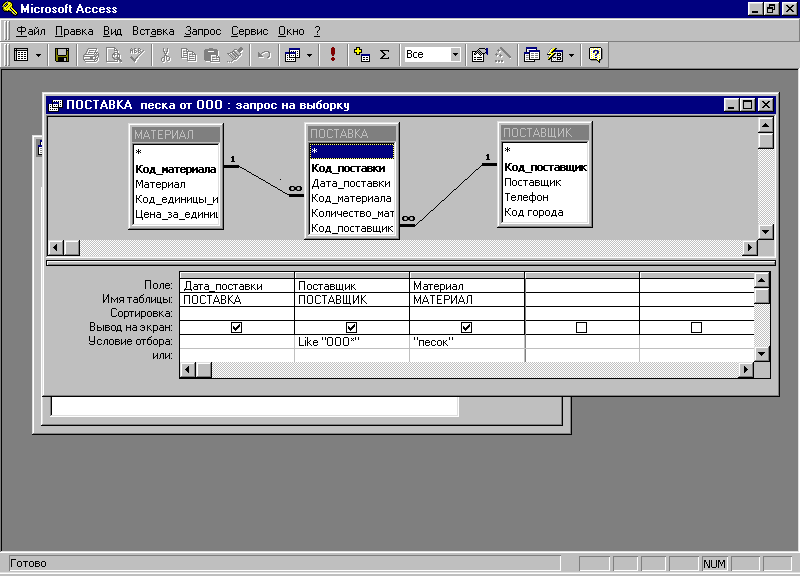Viewport: 800px width, 576px height.
Task: Check display box in fifth grid column
Action: click(x=696, y=328)
